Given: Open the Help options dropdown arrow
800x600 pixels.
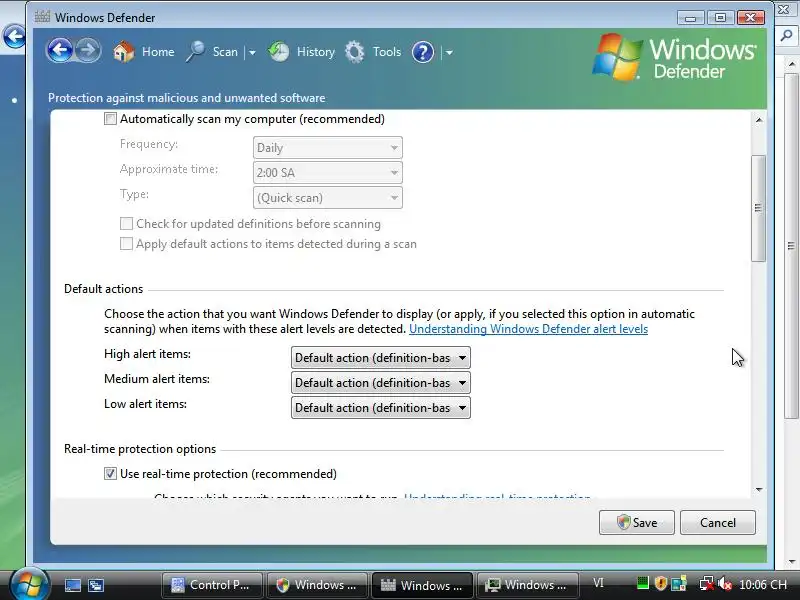Looking at the screenshot, I should click(x=449, y=52).
